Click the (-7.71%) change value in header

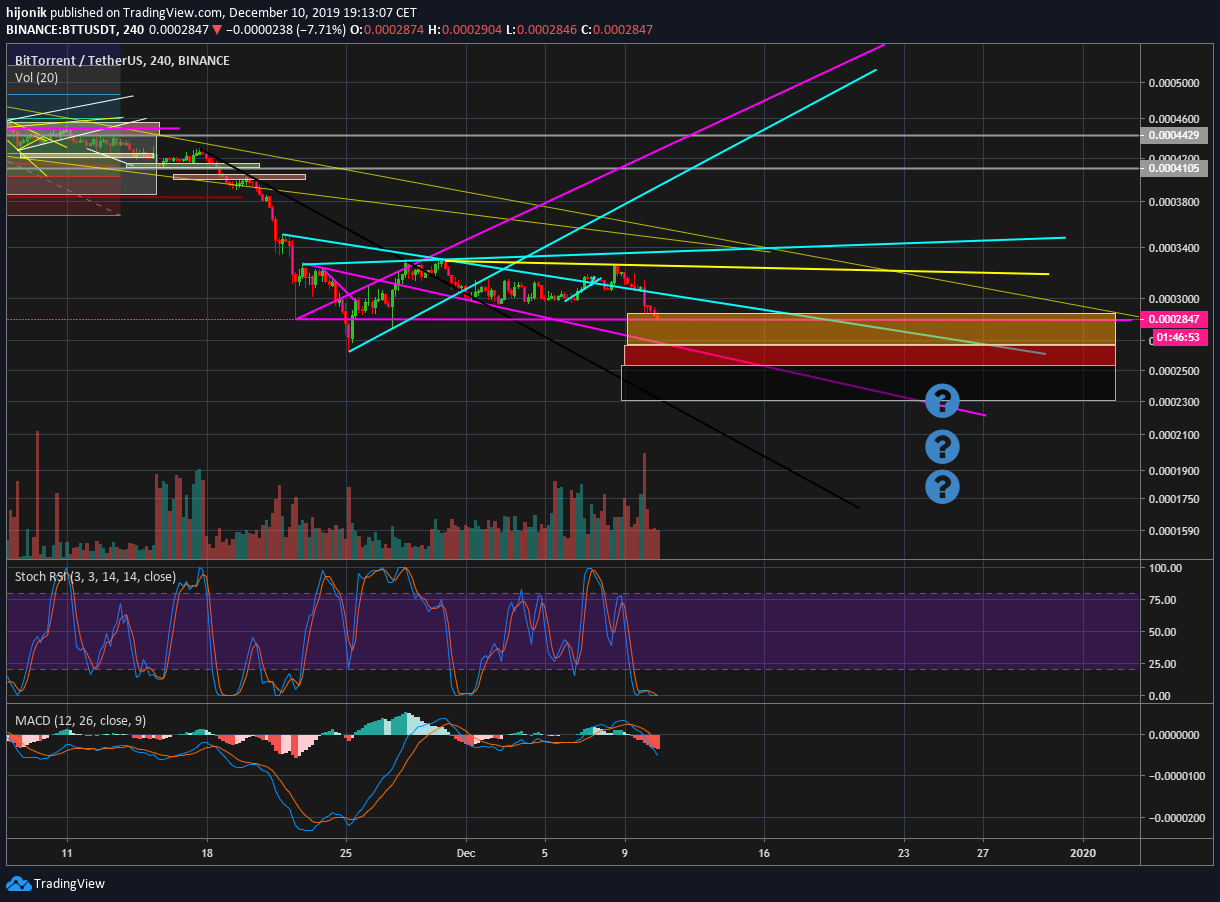pyautogui.click(x=319, y=30)
